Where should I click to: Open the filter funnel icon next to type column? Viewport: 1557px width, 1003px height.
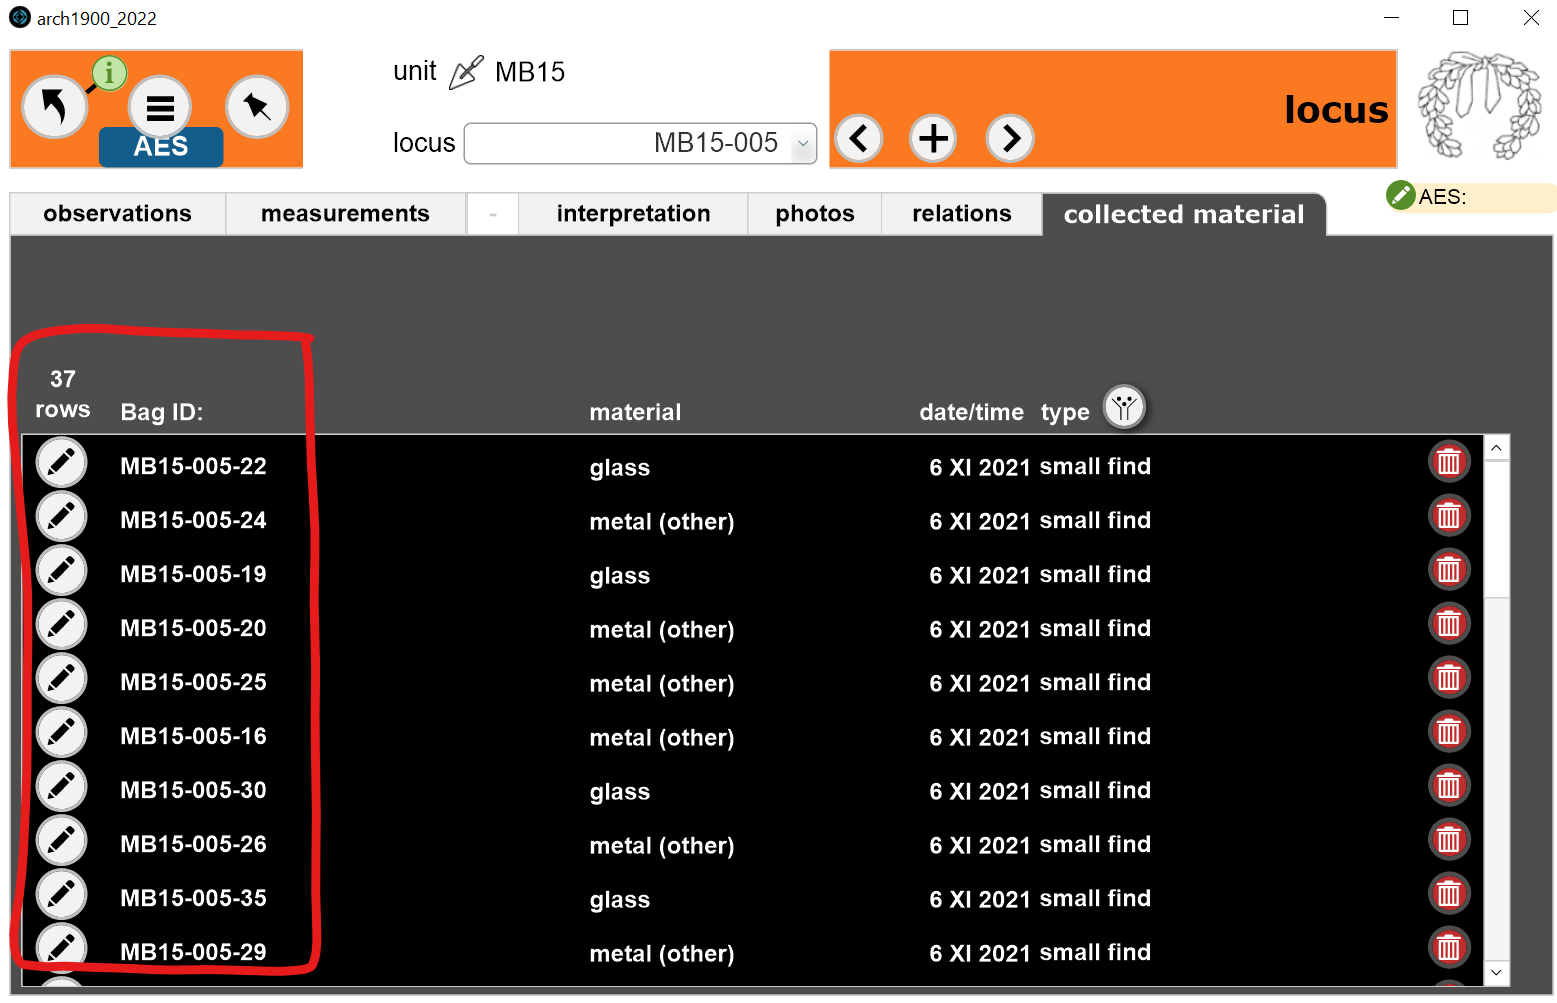(1124, 407)
